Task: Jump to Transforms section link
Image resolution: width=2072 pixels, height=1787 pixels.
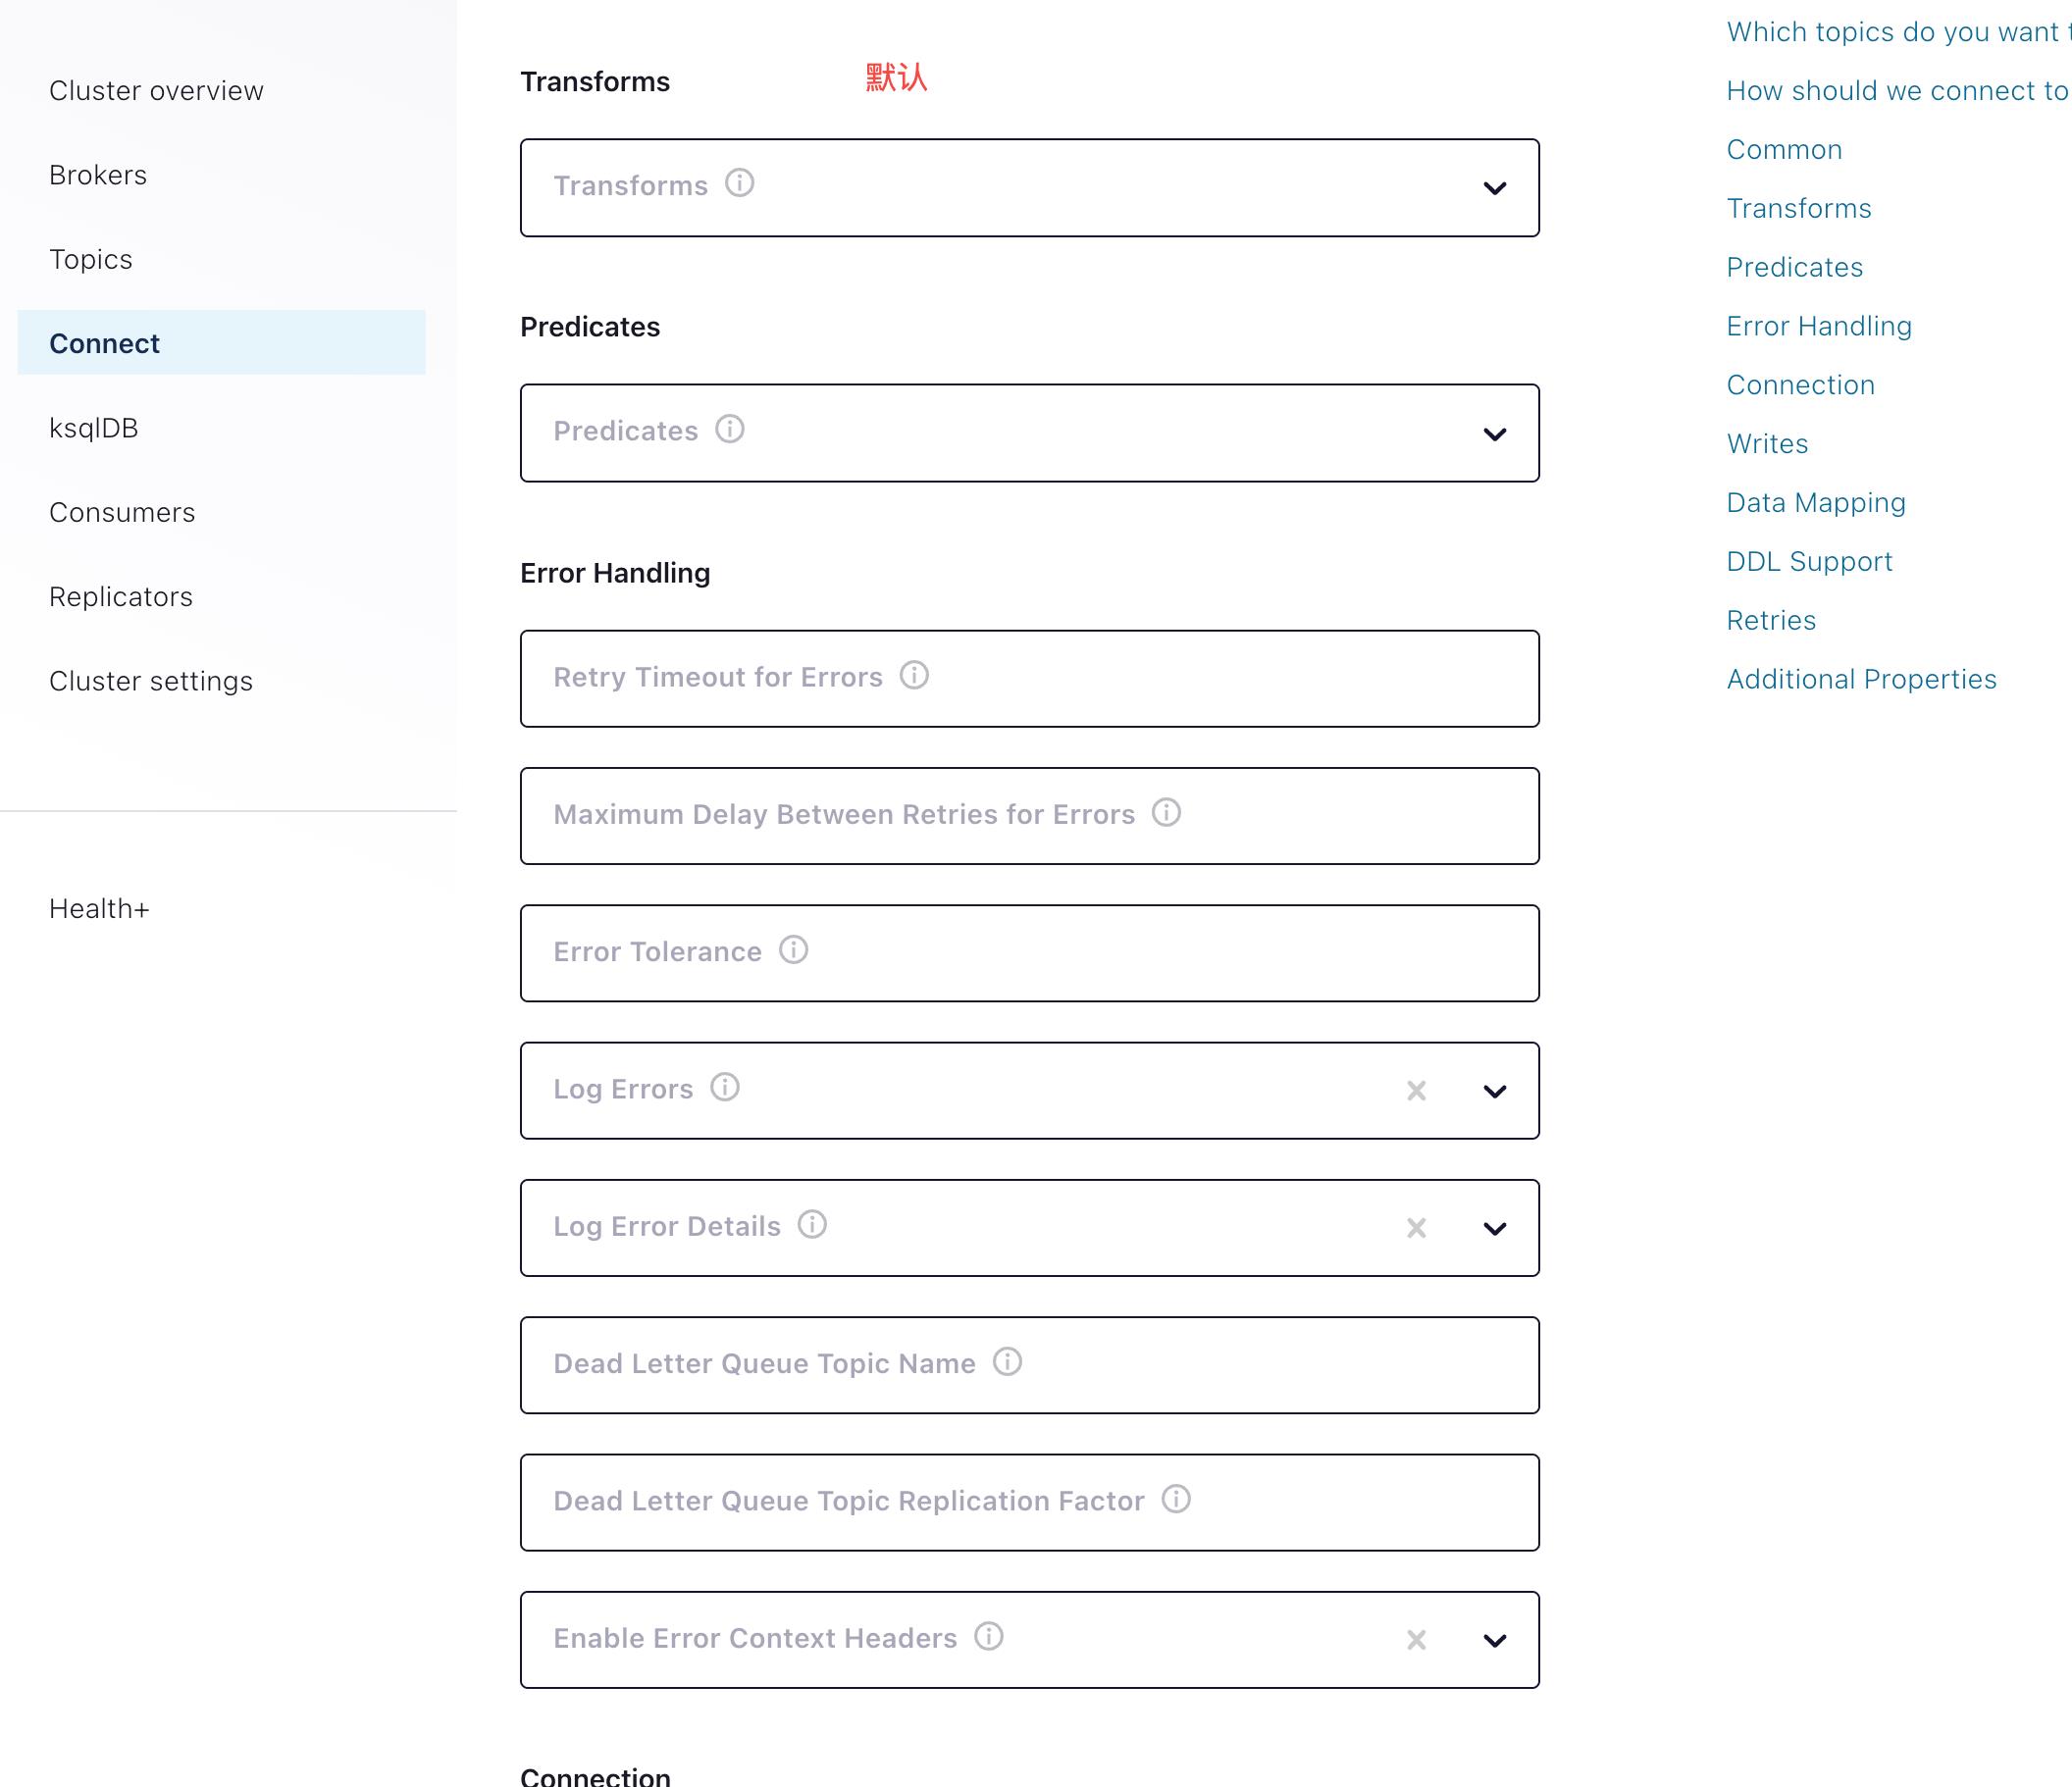Action: pyautogui.click(x=1799, y=208)
